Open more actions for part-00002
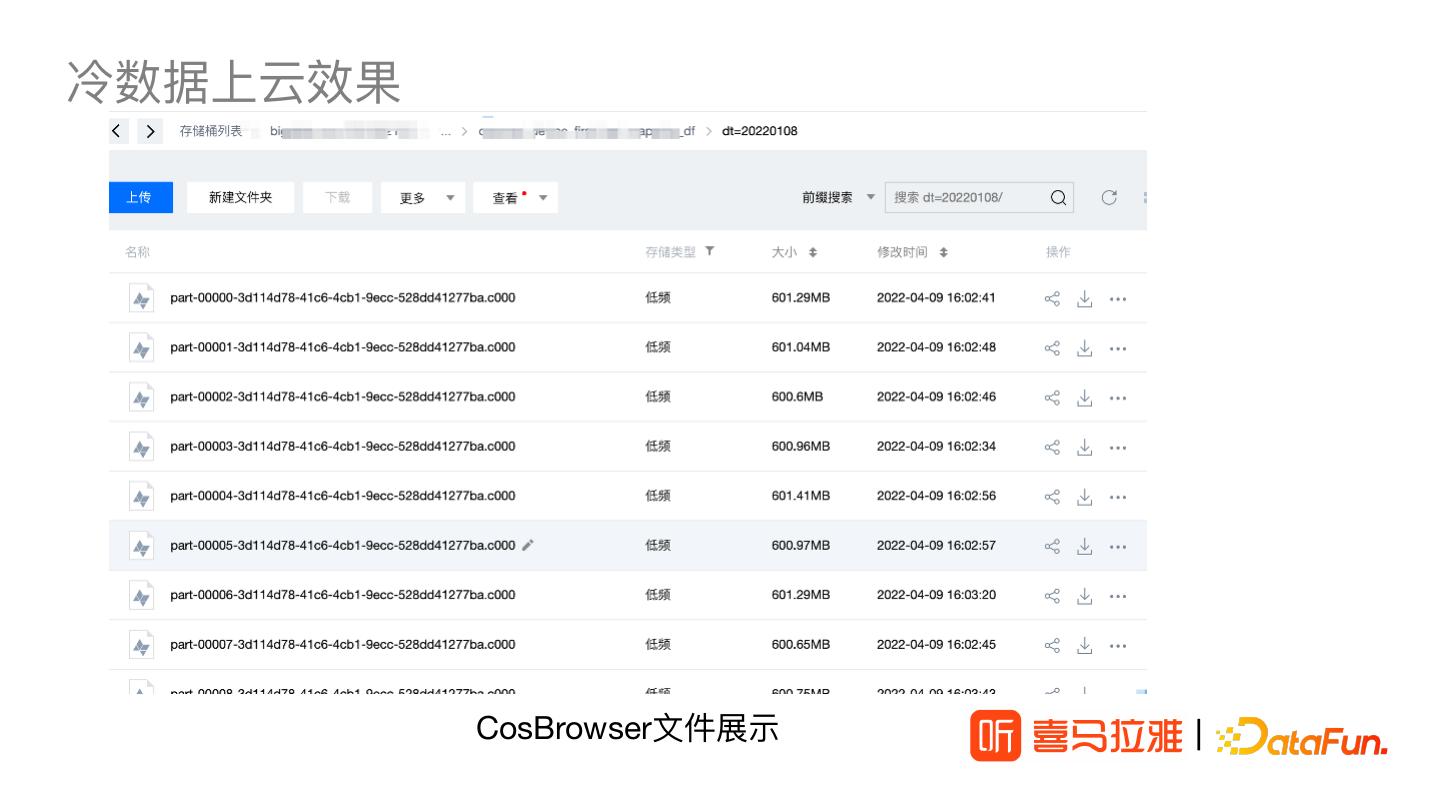Viewport: 1440px width, 810px height. point(1118,398)
